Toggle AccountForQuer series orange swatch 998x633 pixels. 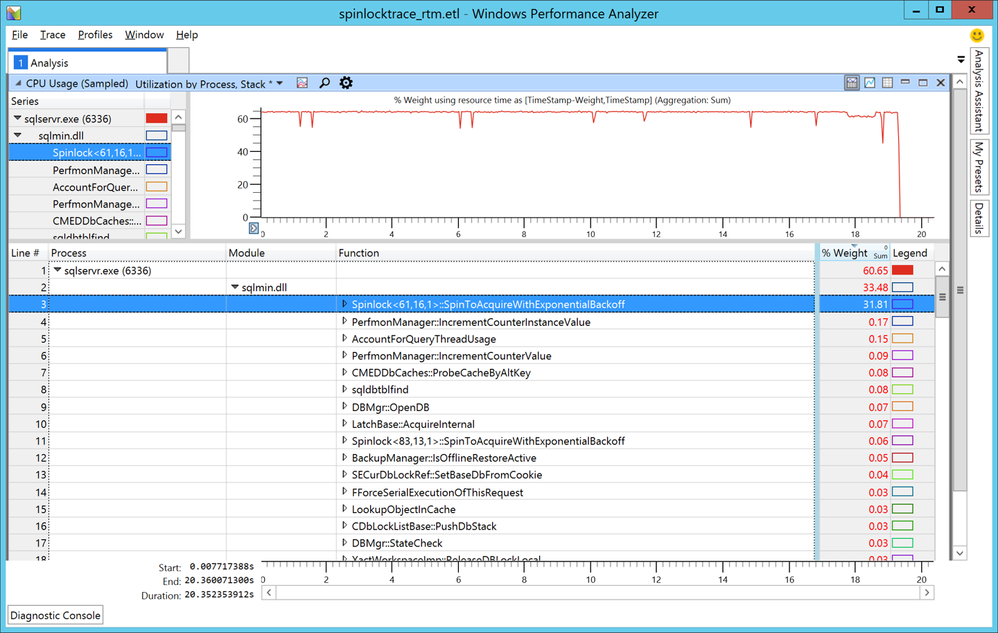coord(157,187)
